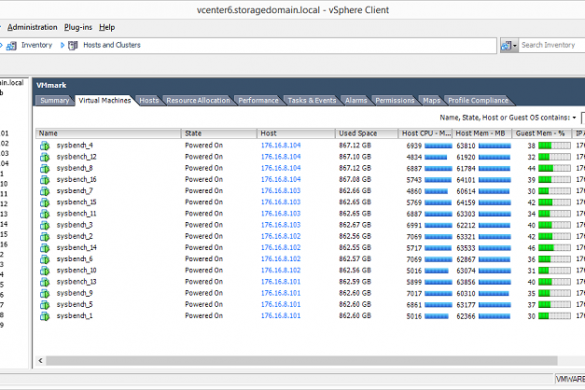585x390 pixels.
Task: Click the sysbench_1 VM icon
Action: (45, 316)
